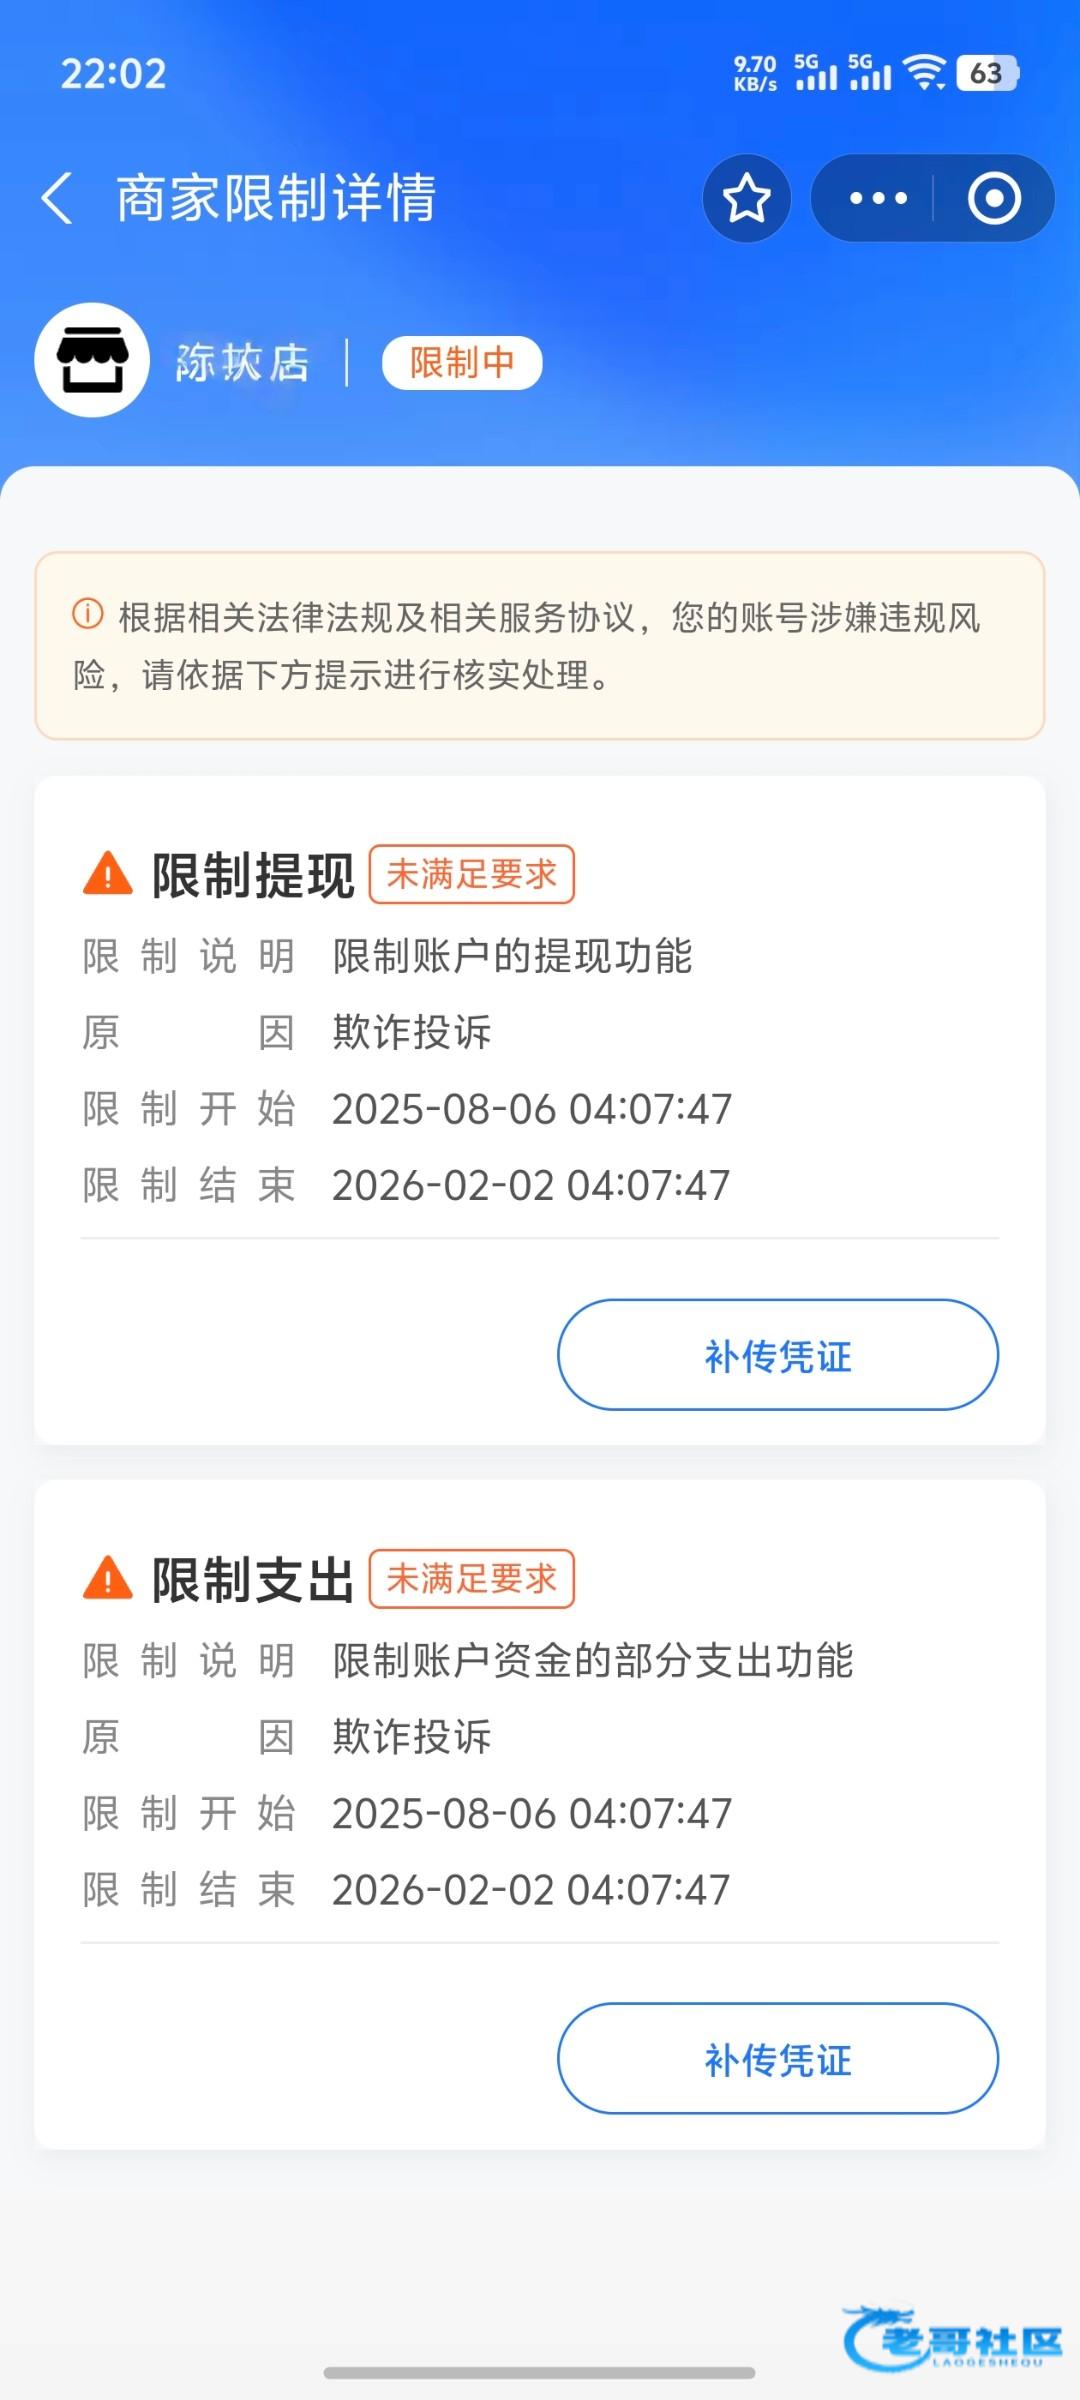The width and height of the screenshot is (1080, 2400).
Task: Tap the bottom home gesture bar
Action: [539, 2372]
